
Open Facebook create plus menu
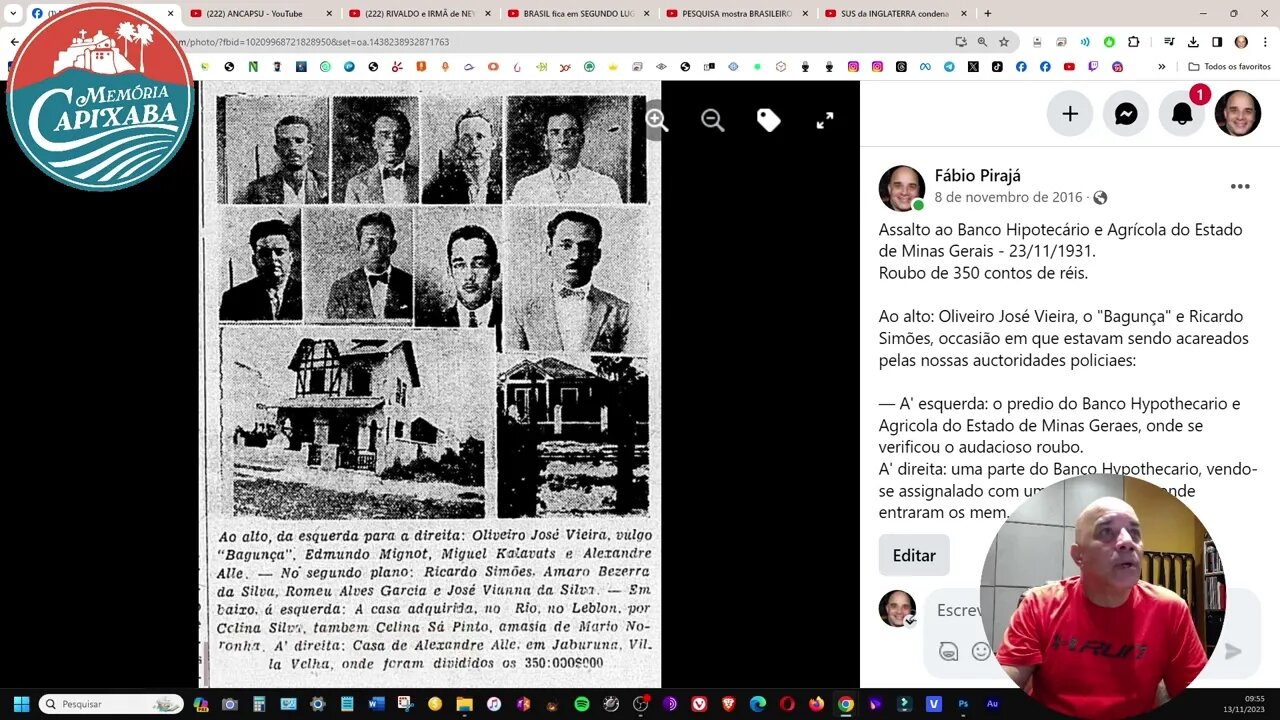1070,114
